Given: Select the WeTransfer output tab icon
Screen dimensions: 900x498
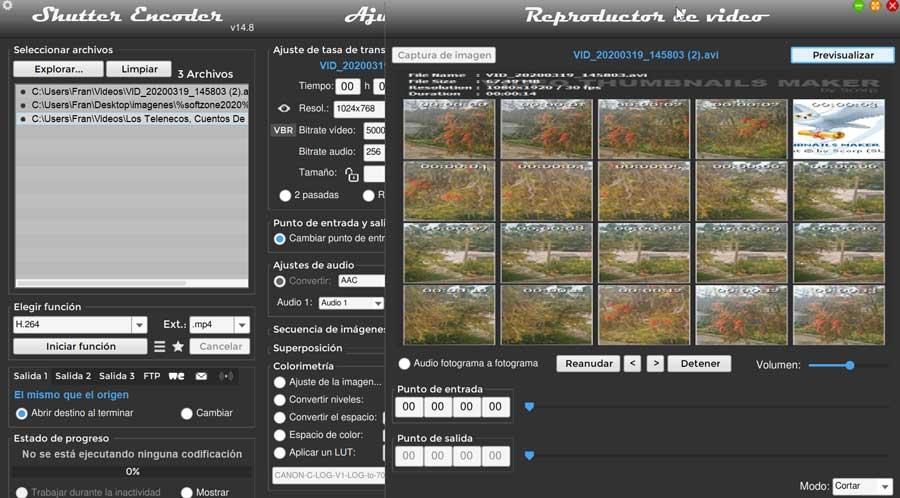Looking at the screenshot, I should point(176,376).
